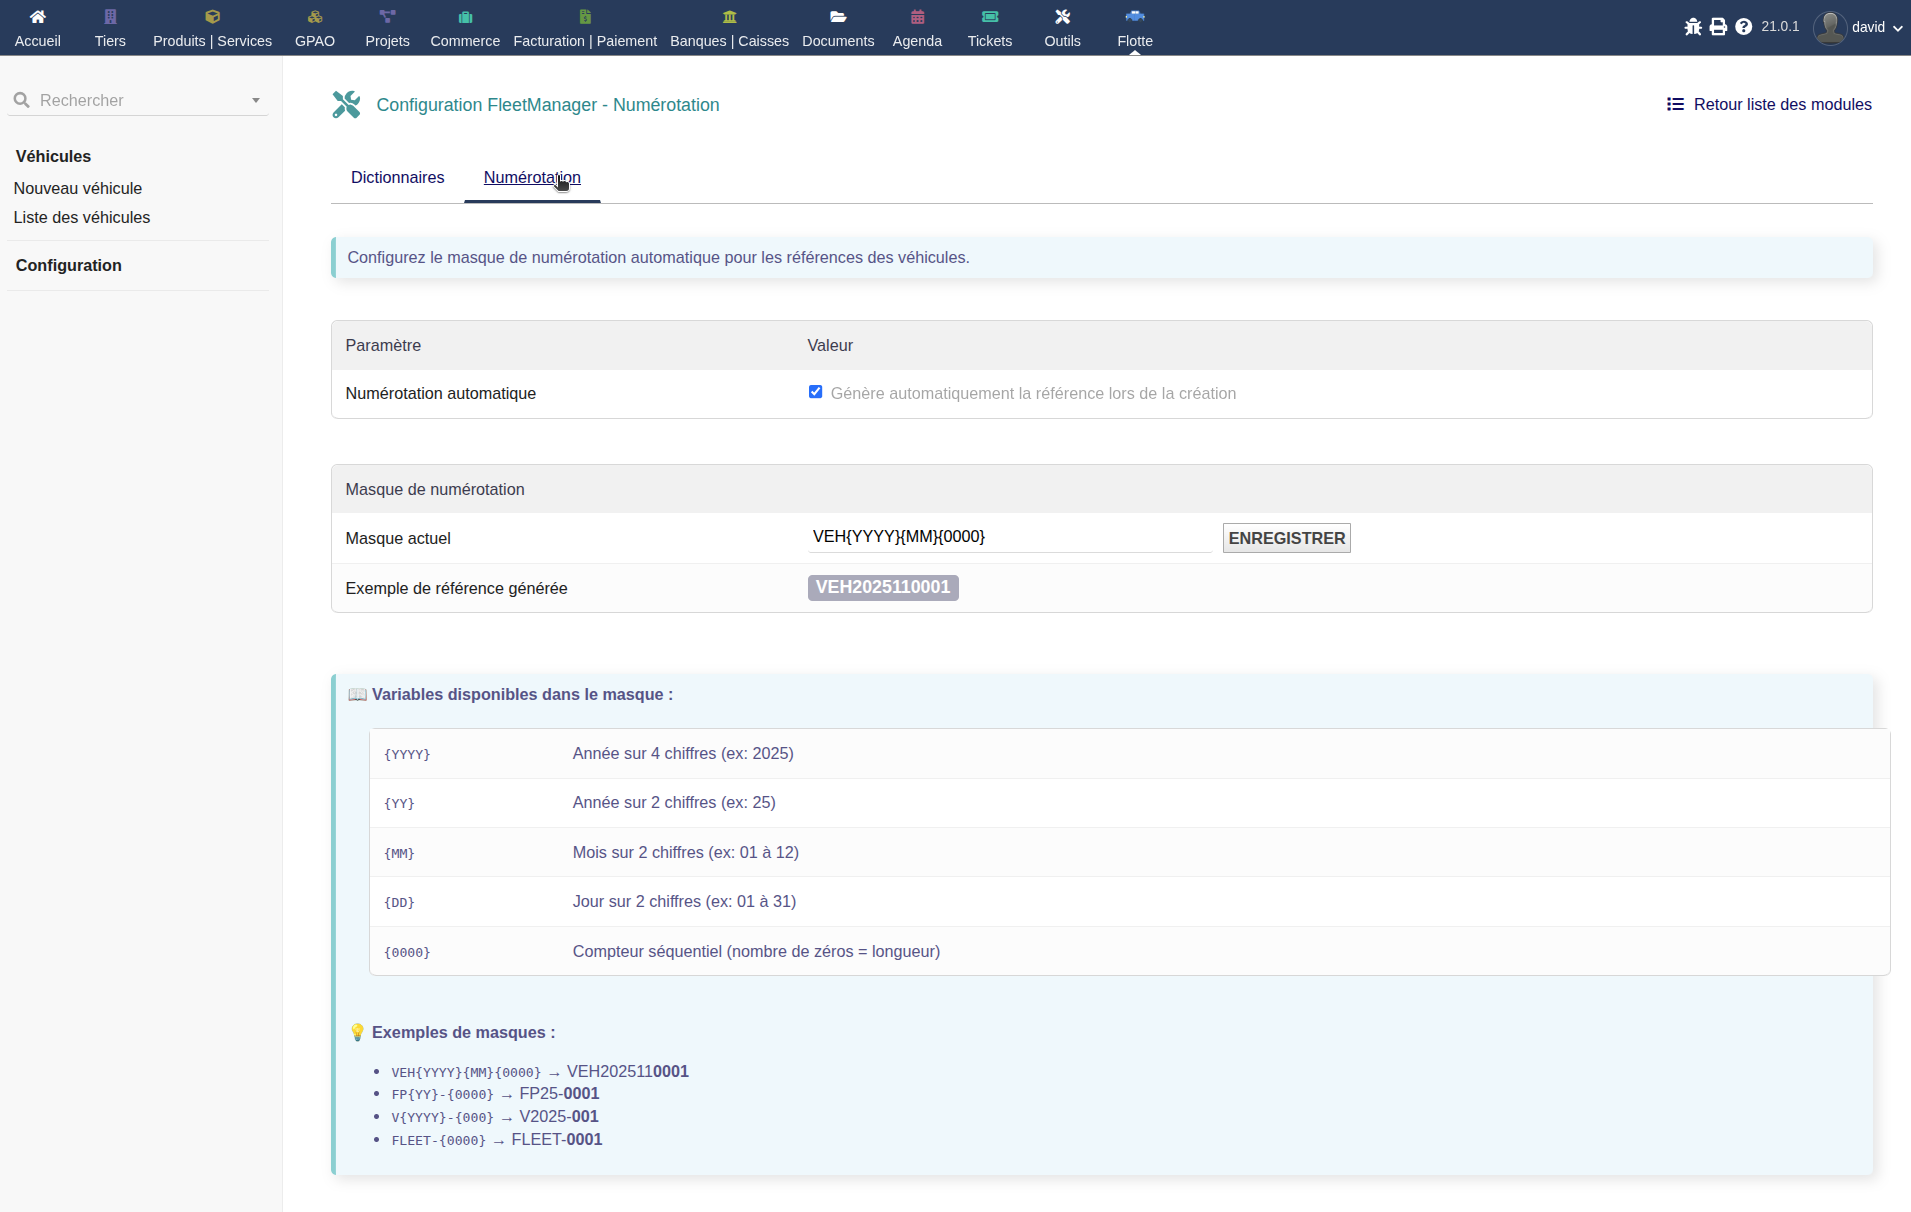The image size is (1911, 1212).
Task: Open Nouveau véhicule in the sidebar
Action: 78,188
